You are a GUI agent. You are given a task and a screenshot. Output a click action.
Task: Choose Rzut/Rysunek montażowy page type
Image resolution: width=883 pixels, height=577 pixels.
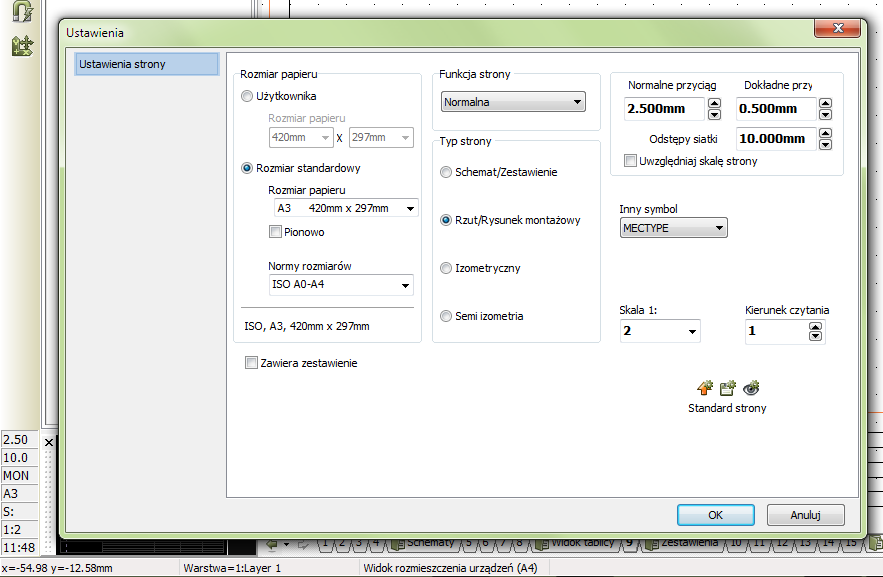446,220
